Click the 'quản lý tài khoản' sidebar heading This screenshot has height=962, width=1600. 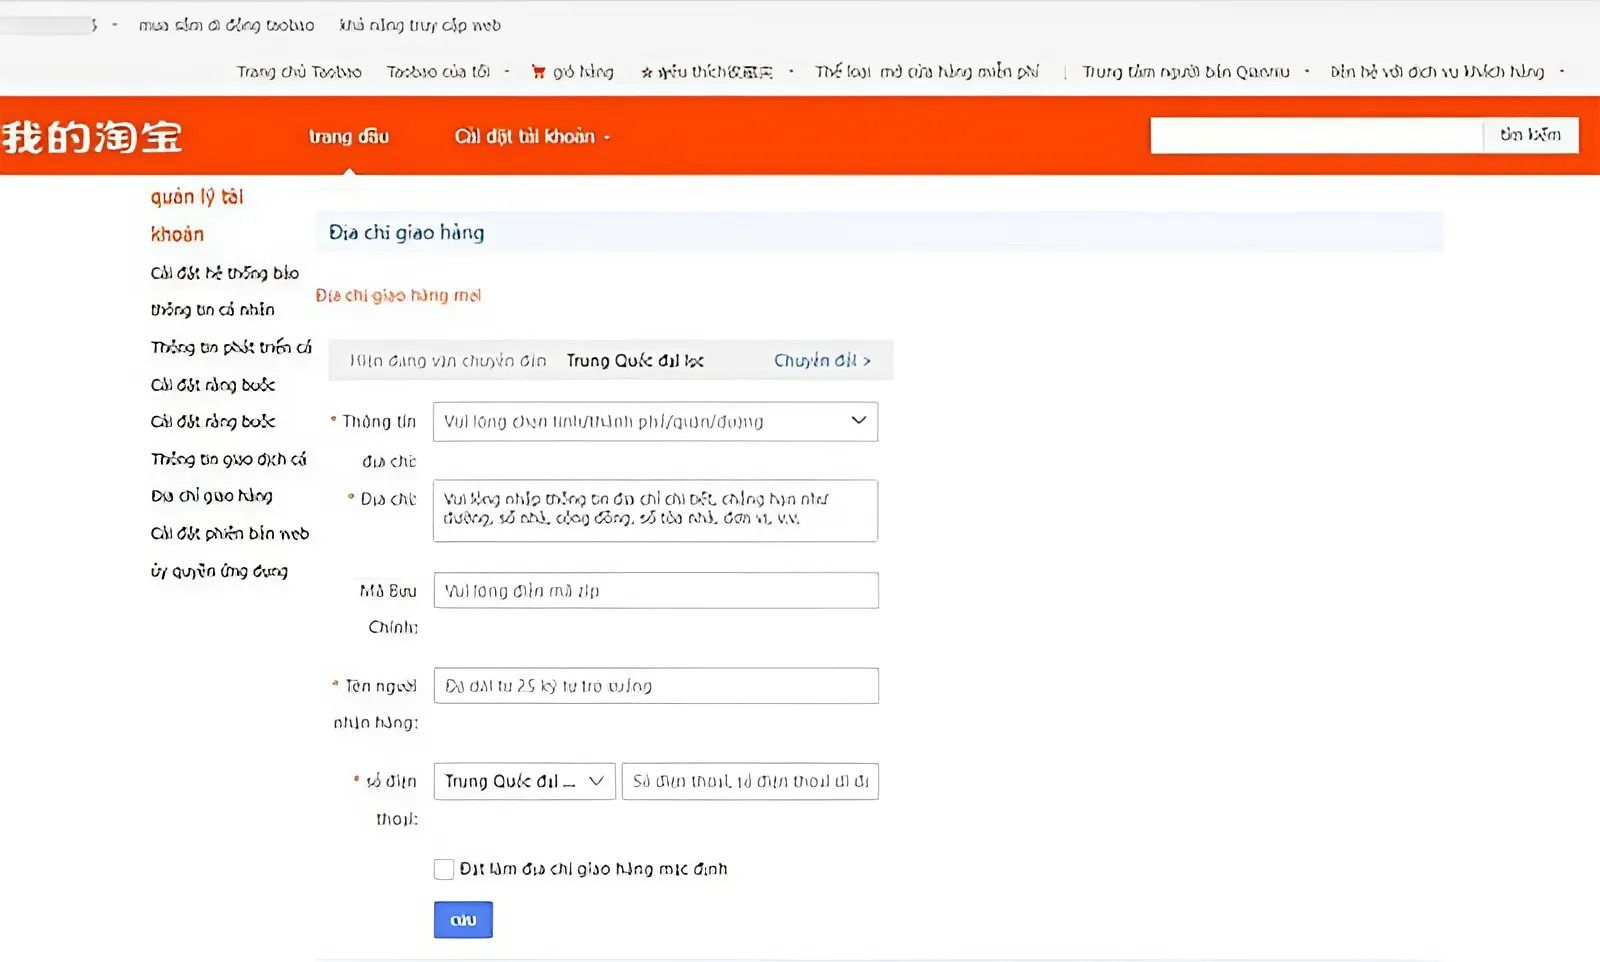point(197,215)
